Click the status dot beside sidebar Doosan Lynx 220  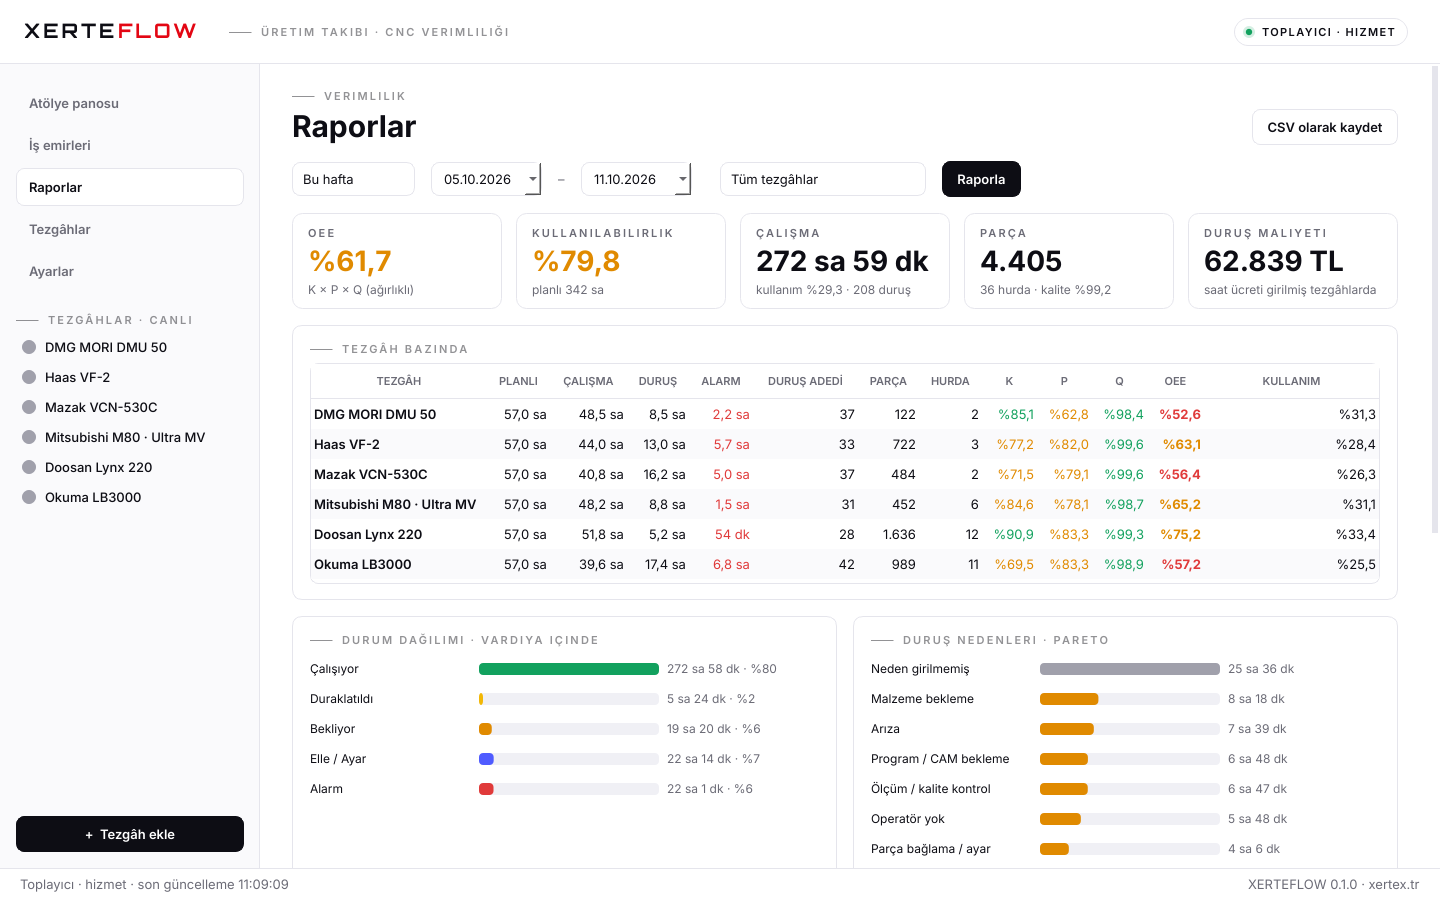pos(29,467)
